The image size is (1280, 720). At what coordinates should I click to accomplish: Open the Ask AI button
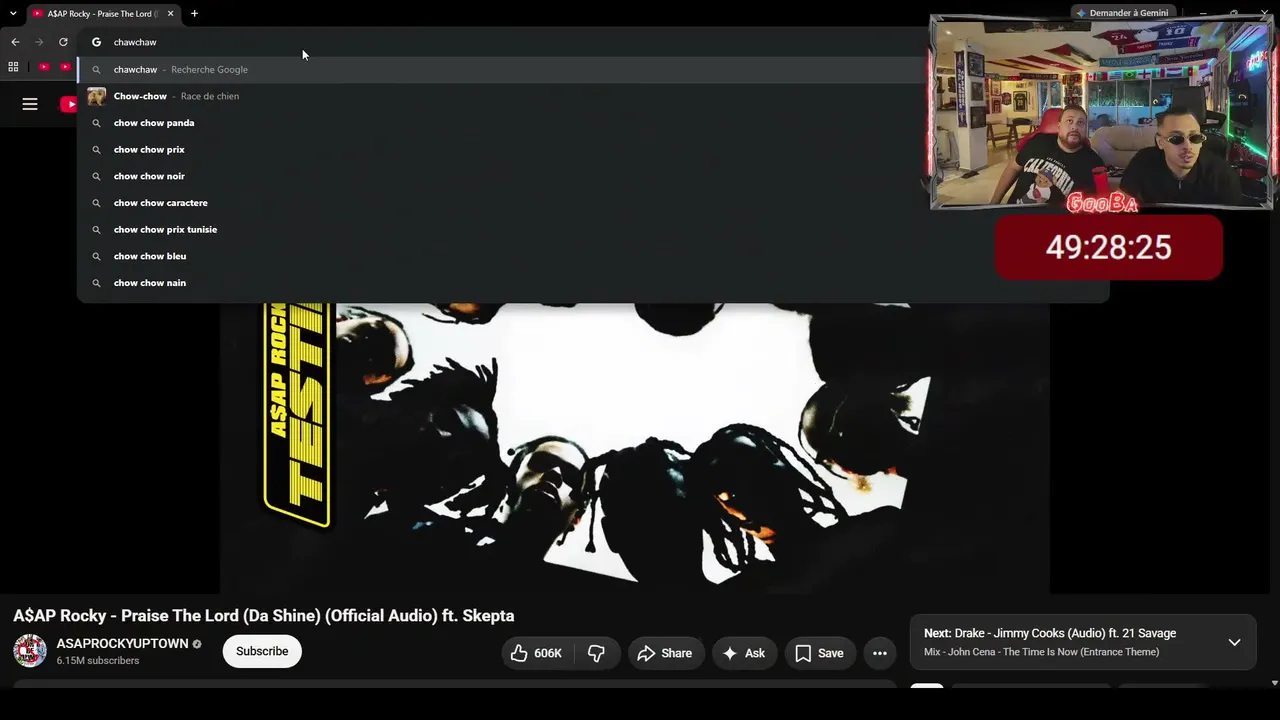pyautogui.click(x=743, y=653)
